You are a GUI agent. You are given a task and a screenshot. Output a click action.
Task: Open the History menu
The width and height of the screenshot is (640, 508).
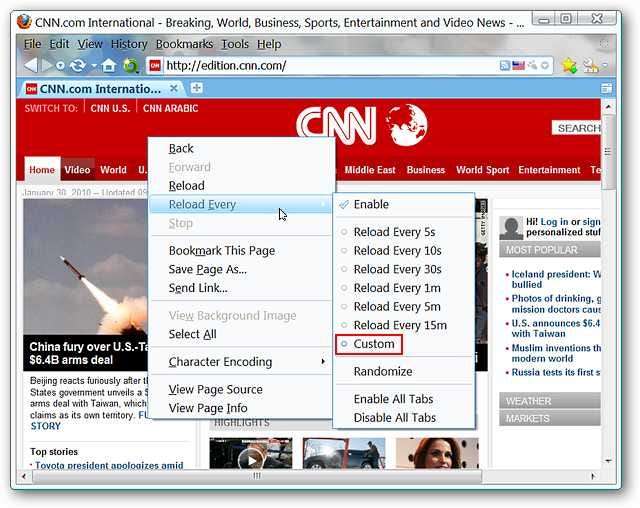pyautogui.click(x=129, y=44)
